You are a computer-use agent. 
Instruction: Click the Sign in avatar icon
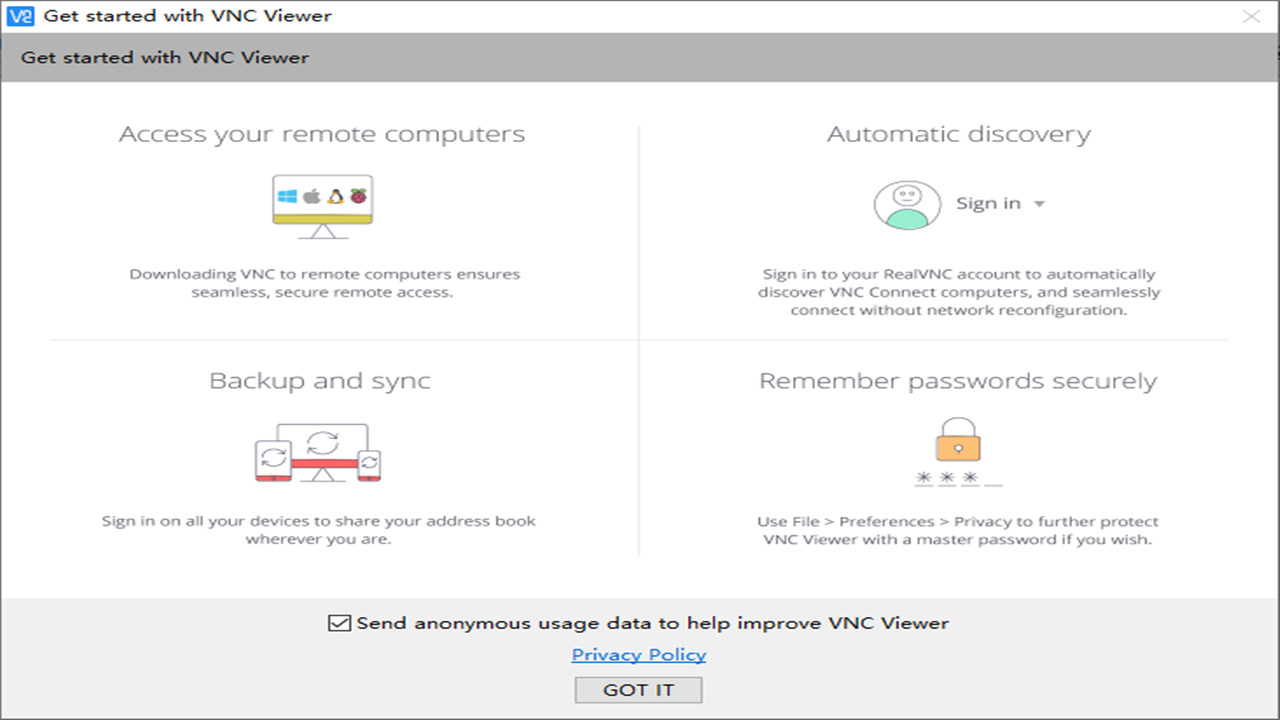pyautogui.click(x=908, y=203)
